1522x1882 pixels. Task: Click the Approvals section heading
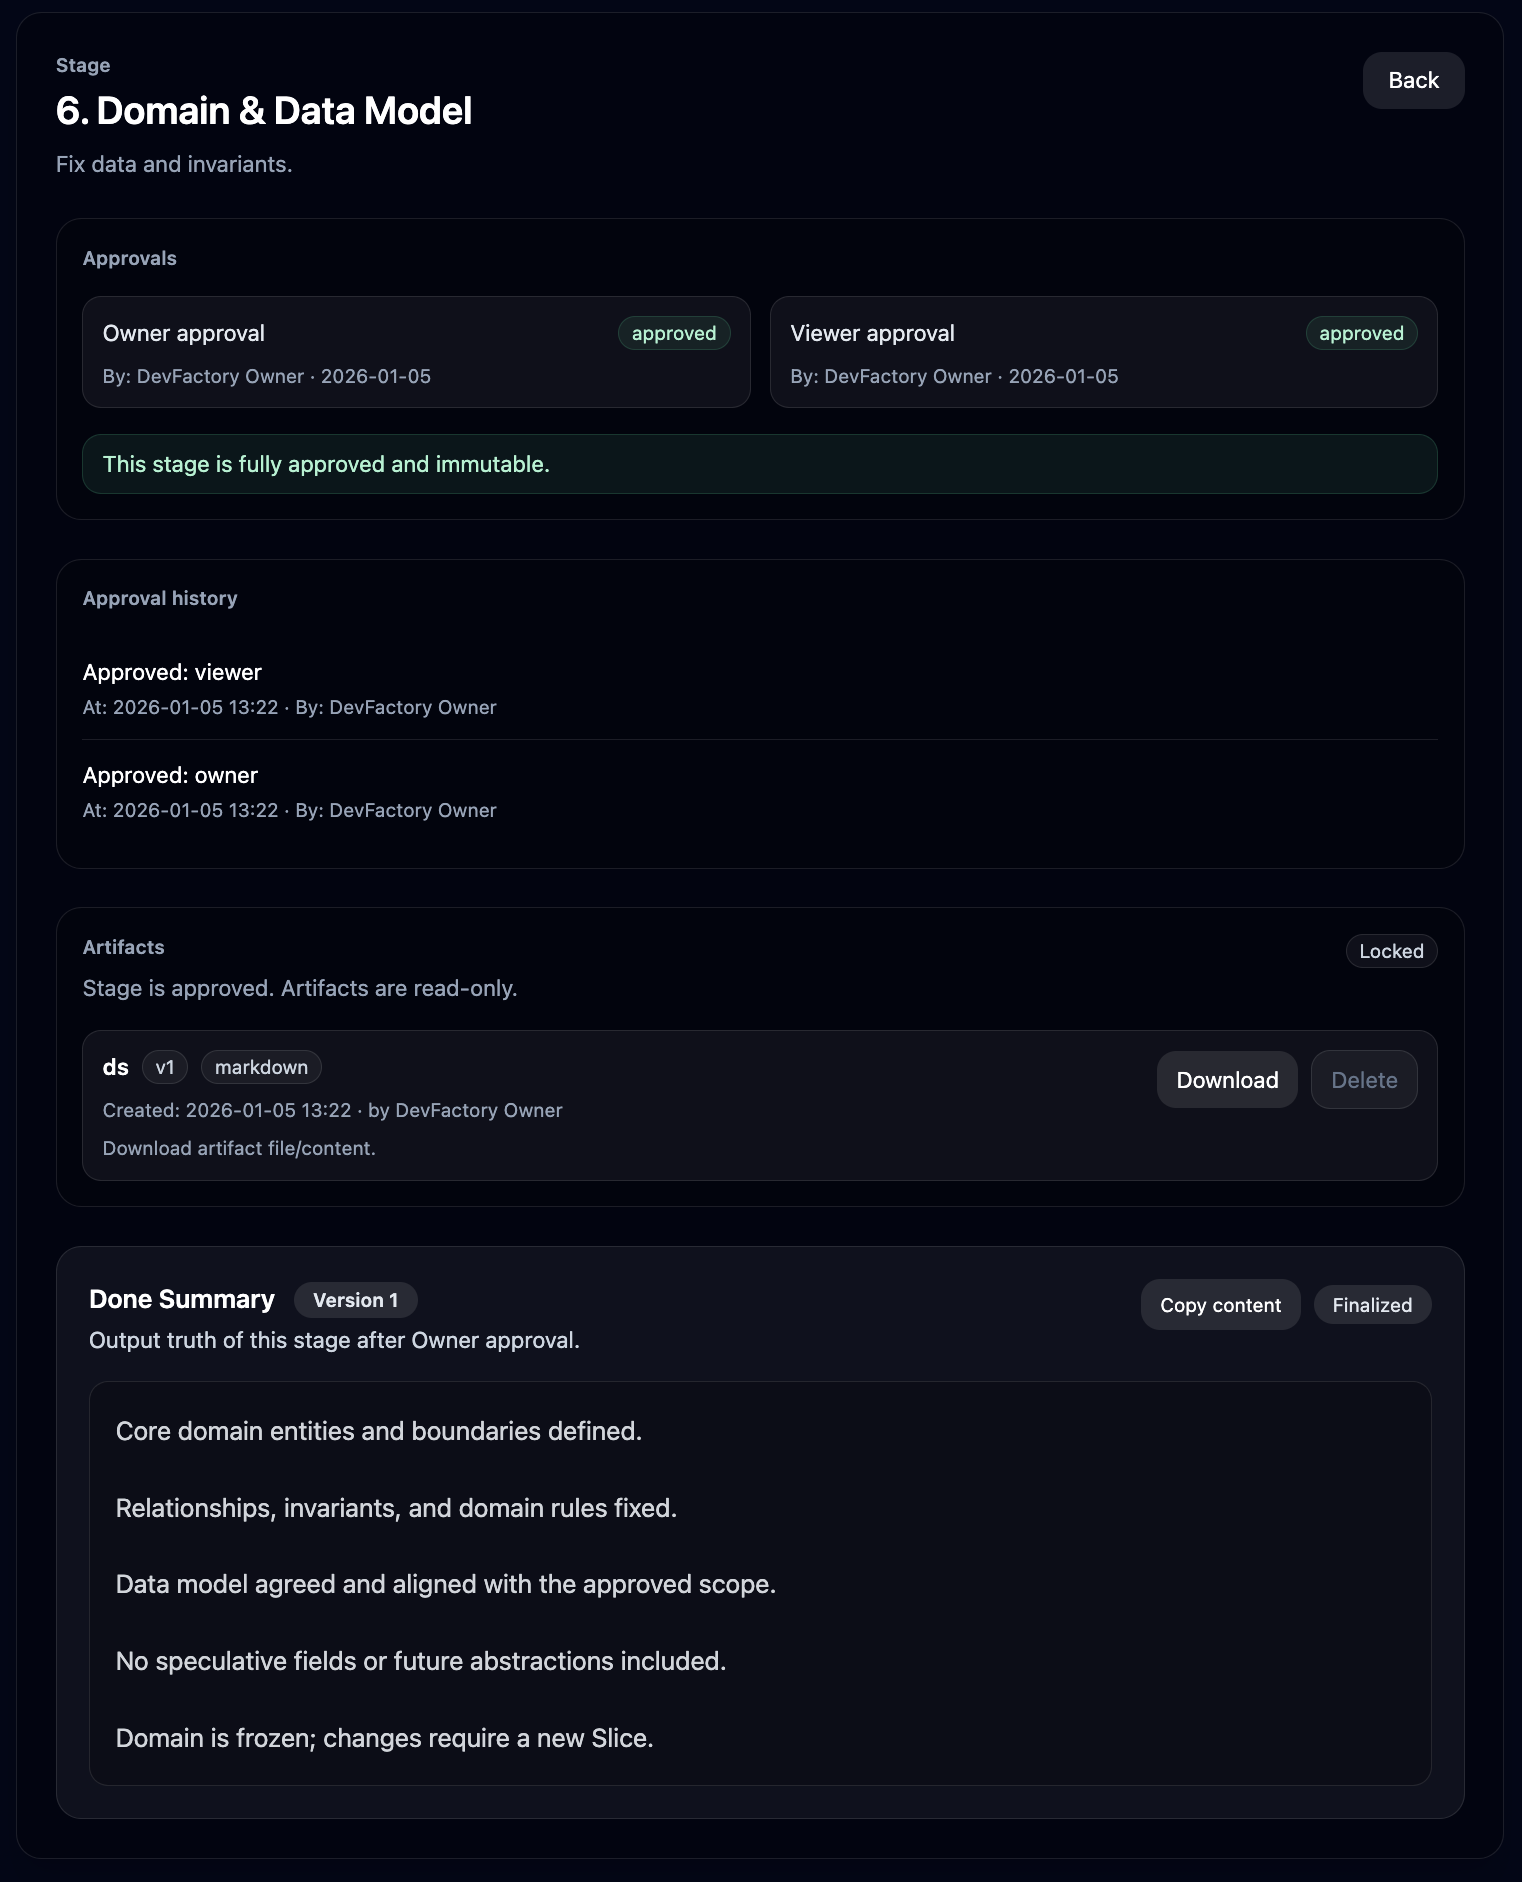pos(130,258)
